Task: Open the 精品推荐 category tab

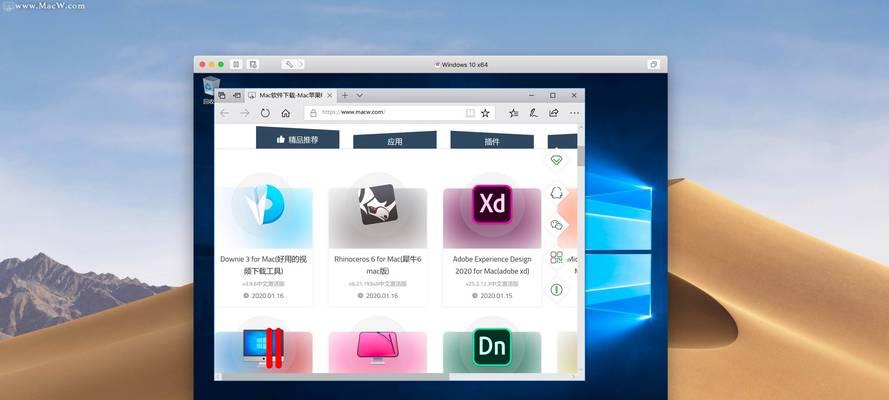Action: pyautogui.click(x=298, y=138)
